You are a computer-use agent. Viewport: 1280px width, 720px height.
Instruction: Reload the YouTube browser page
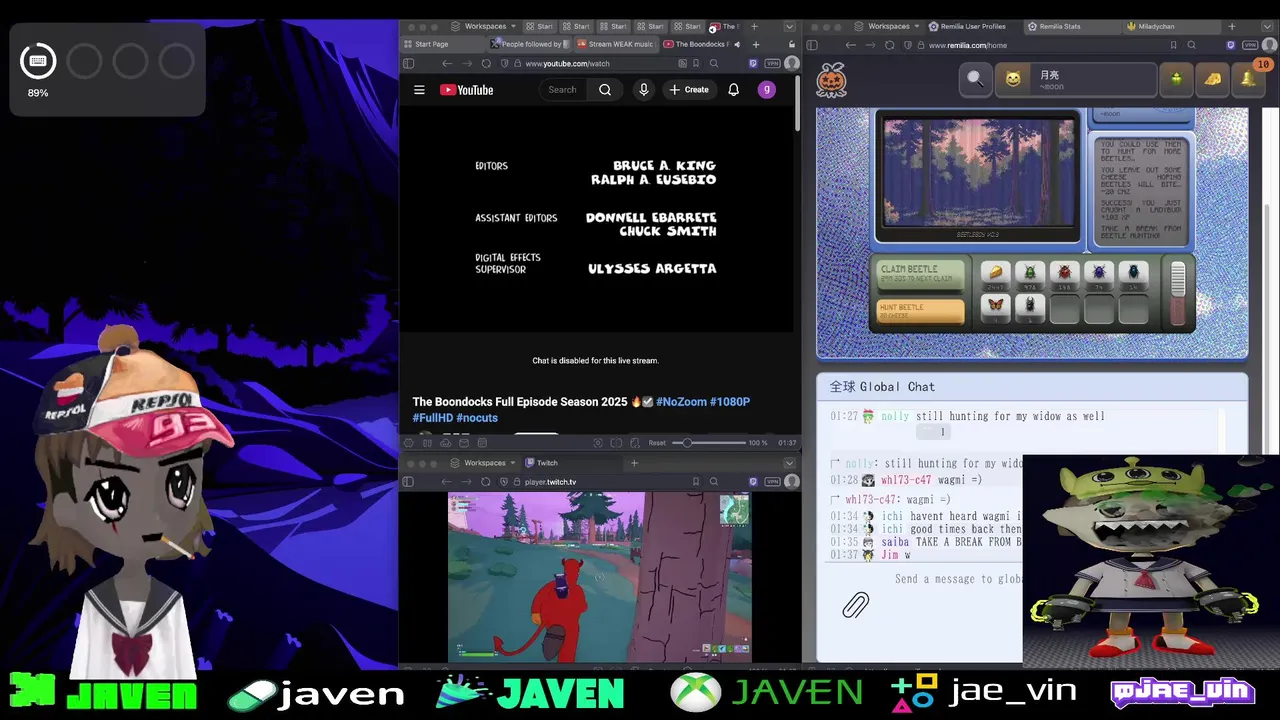click(x=486, y=63)
